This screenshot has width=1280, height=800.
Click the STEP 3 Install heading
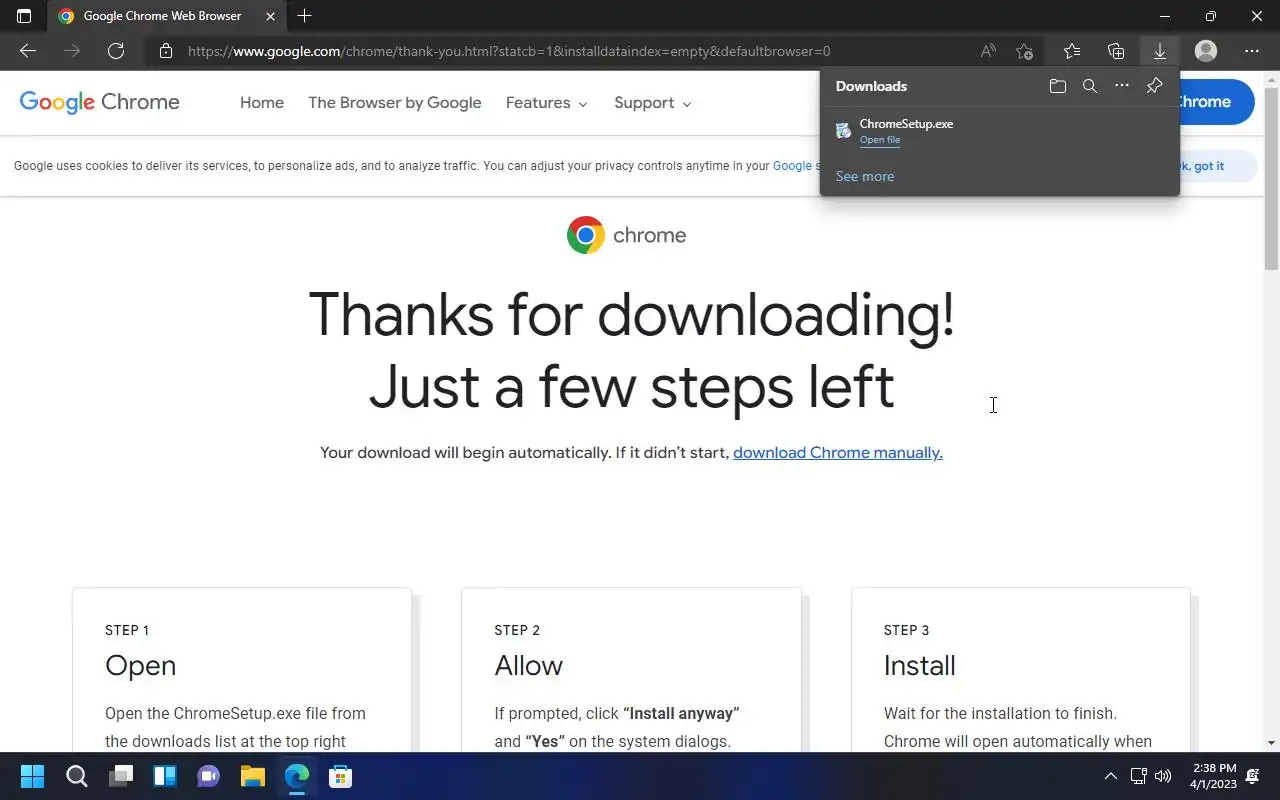click(919, 666)
